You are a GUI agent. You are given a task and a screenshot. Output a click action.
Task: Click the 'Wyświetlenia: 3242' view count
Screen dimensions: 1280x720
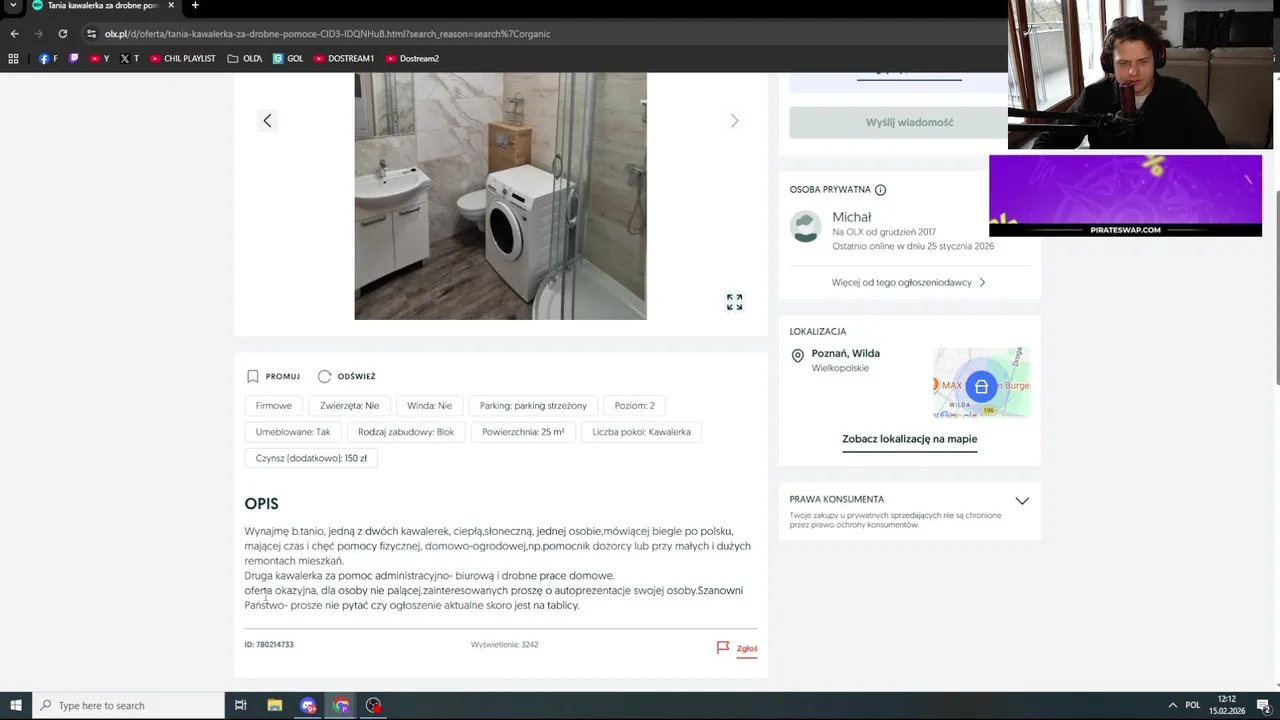[504, 645]
